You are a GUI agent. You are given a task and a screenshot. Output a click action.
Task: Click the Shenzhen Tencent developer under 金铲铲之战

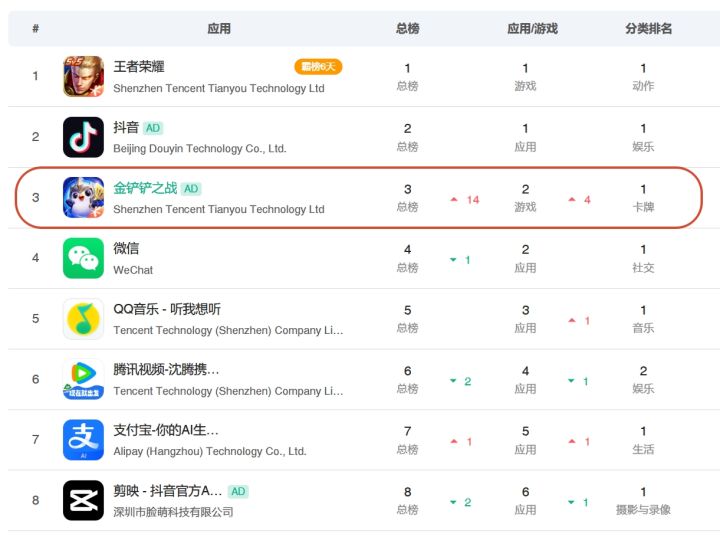coord(219,209)
